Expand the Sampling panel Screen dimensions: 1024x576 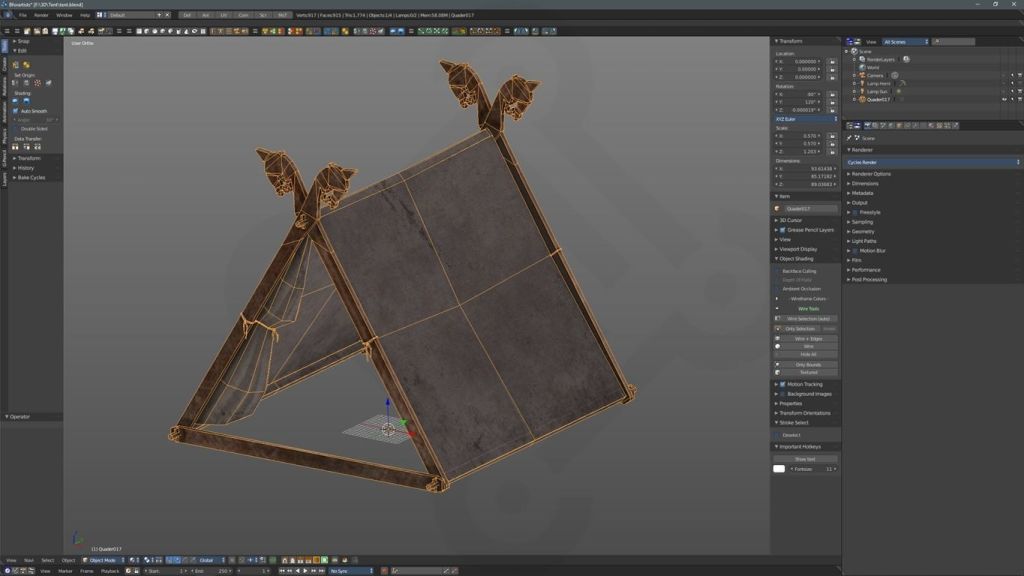coord(862,222)
